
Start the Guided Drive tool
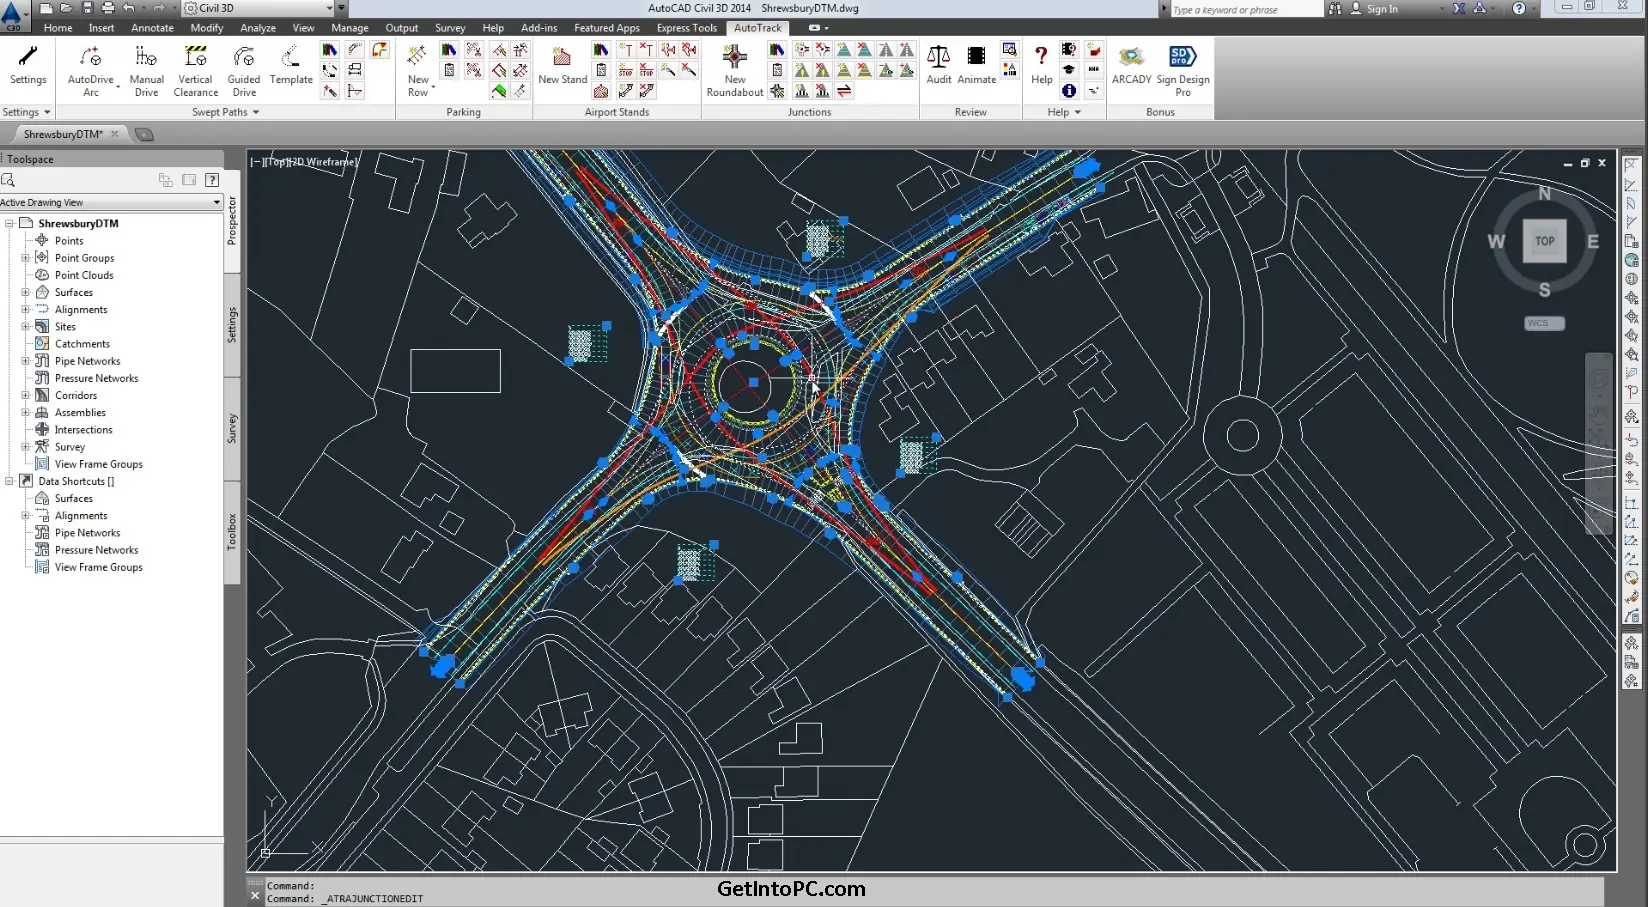tap(244, 58)
